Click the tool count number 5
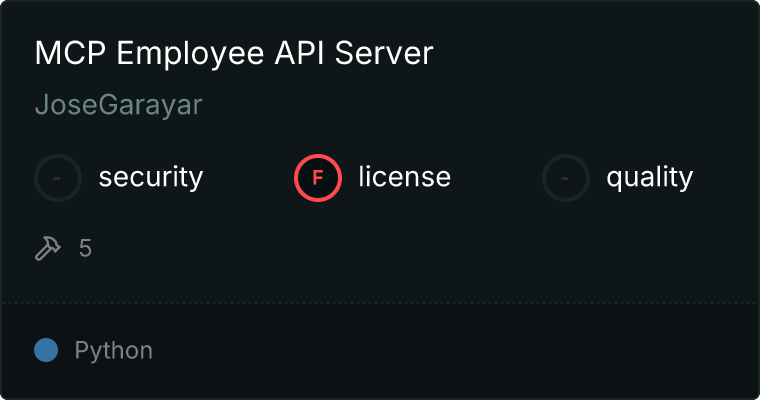Image resolution: width=760 pixels, height=400 pixels. coord(86,248)
